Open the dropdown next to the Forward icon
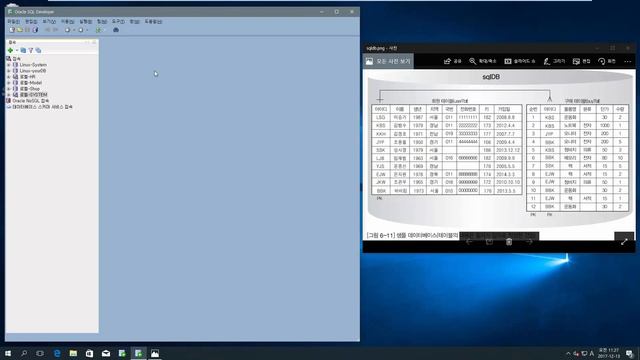Image resolution: width=640 pixels, height=360 pixels. 87,30
